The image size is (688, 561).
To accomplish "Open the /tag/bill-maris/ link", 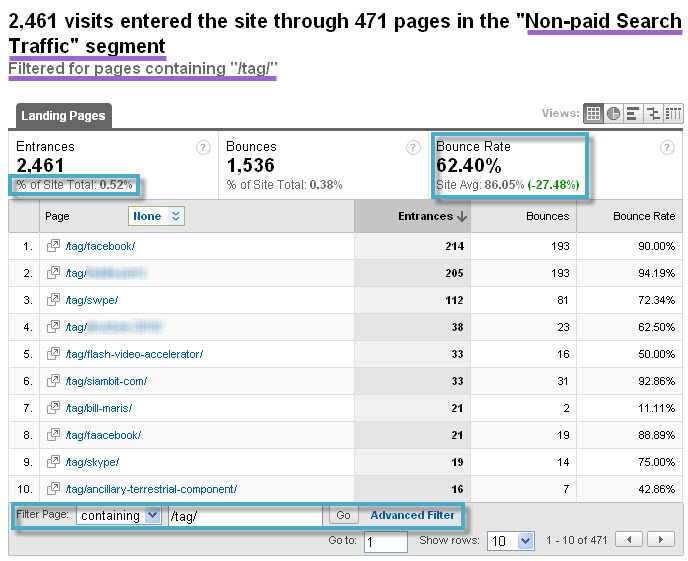I will pos(99,408).
